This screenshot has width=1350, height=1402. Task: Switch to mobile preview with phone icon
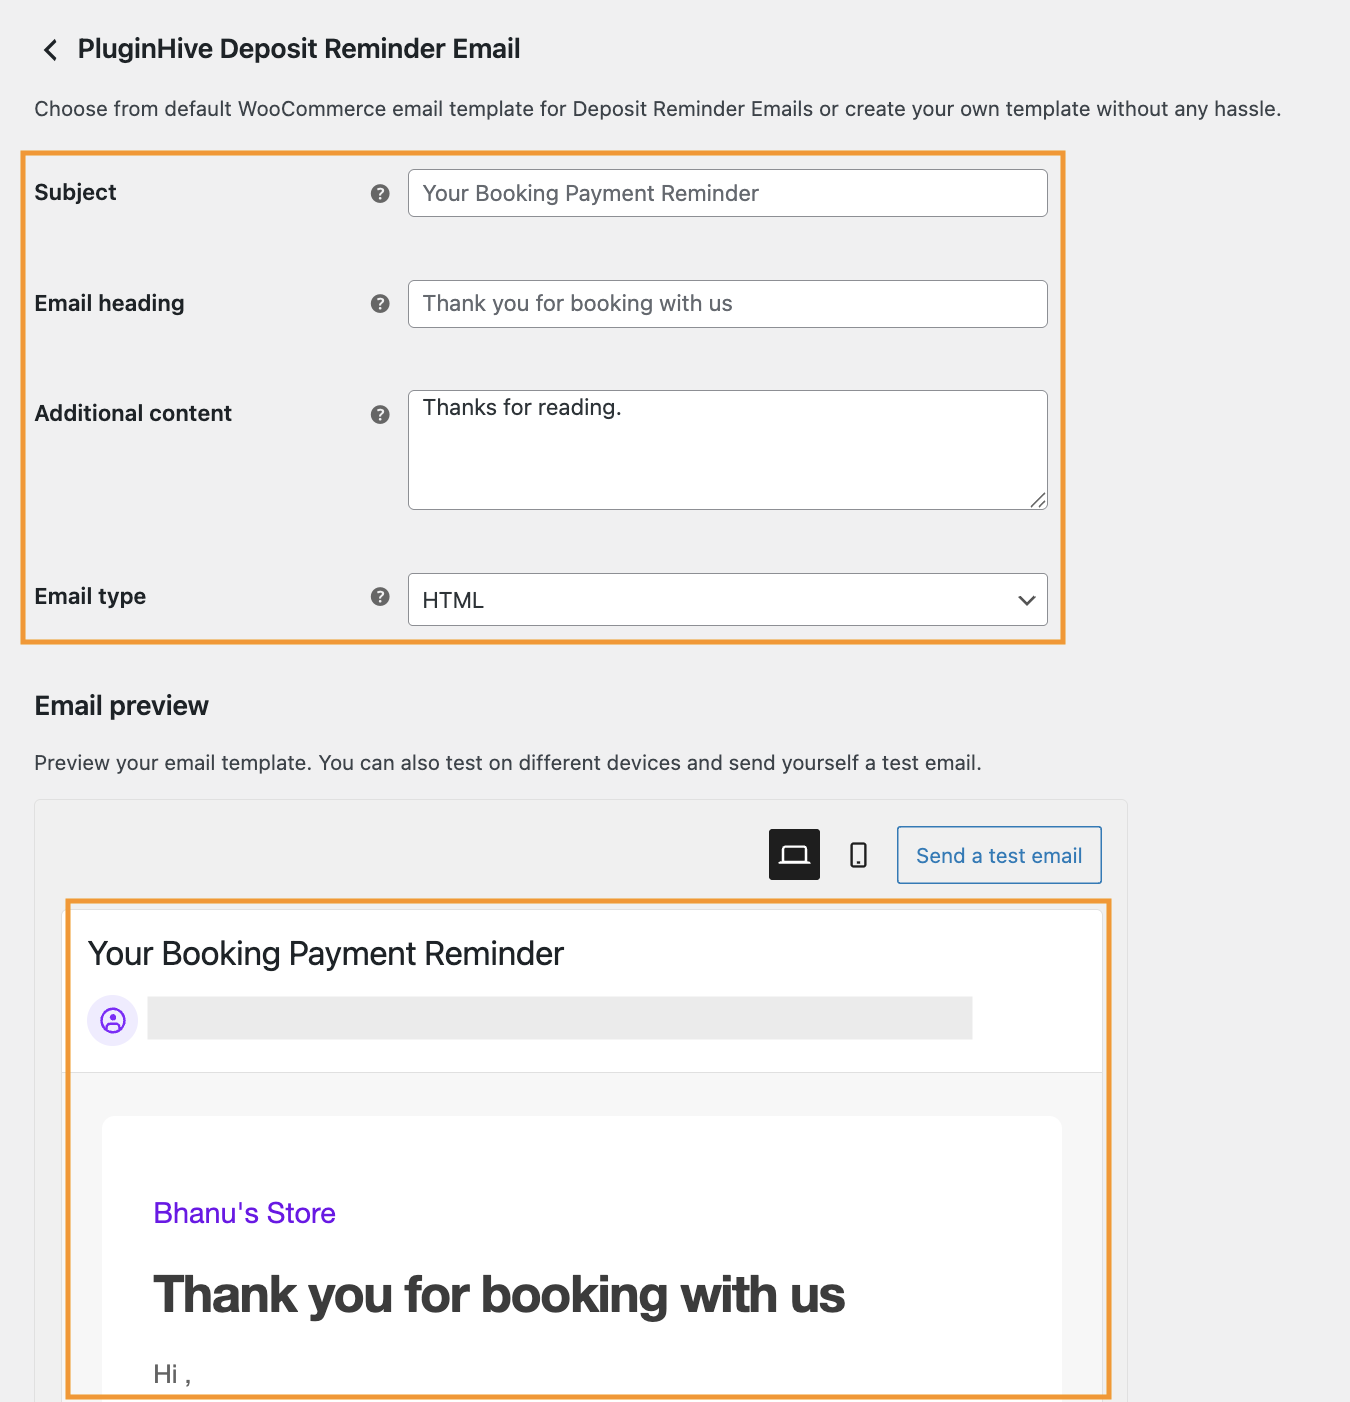858,855
